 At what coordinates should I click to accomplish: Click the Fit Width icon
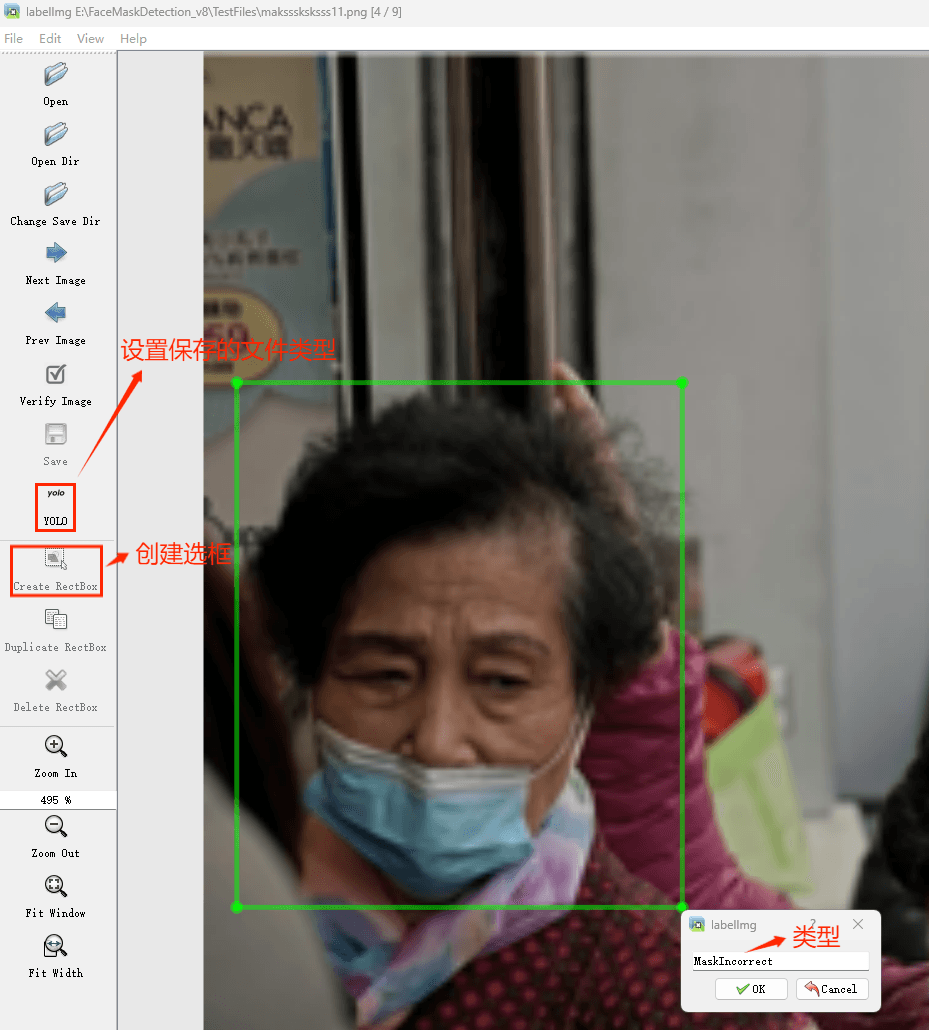click(56, 946)
